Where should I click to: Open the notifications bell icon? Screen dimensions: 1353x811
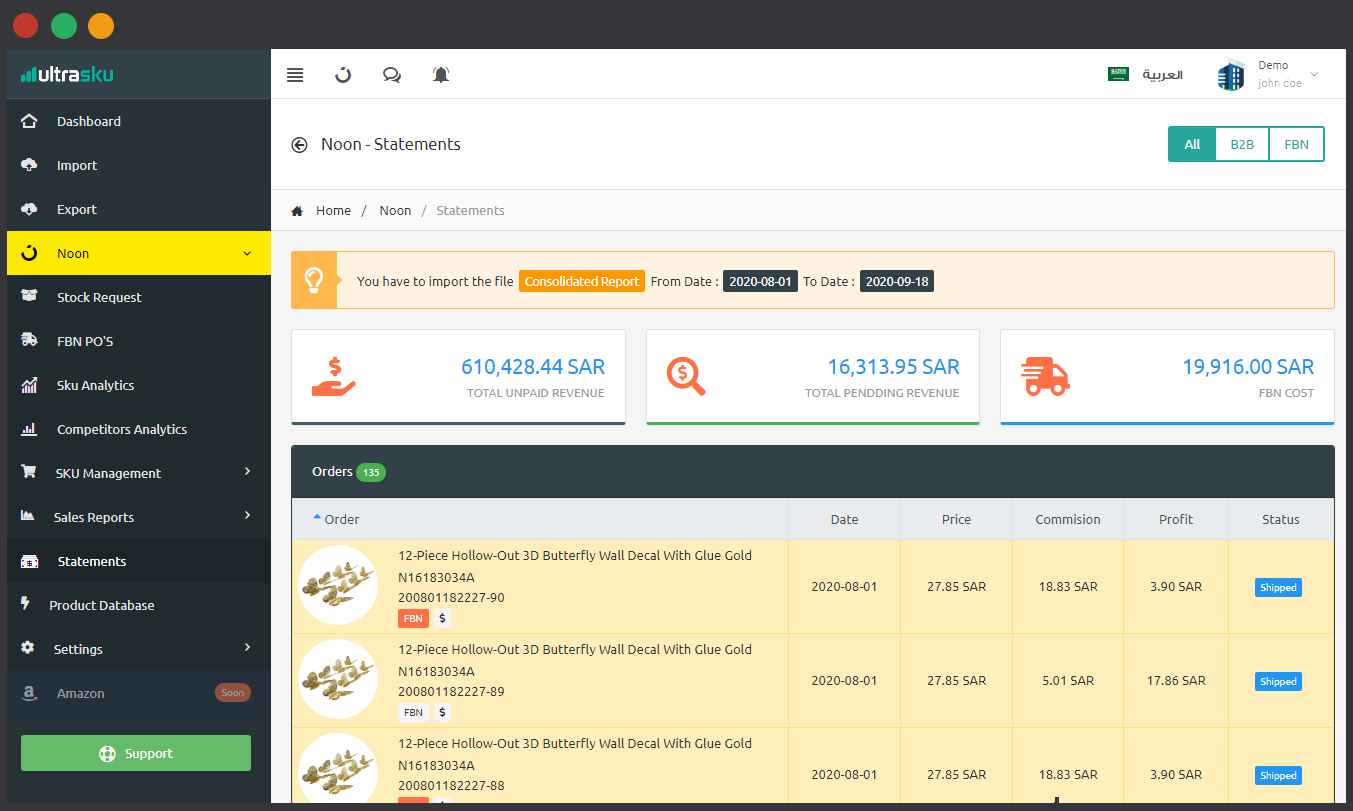coord(441,75)
